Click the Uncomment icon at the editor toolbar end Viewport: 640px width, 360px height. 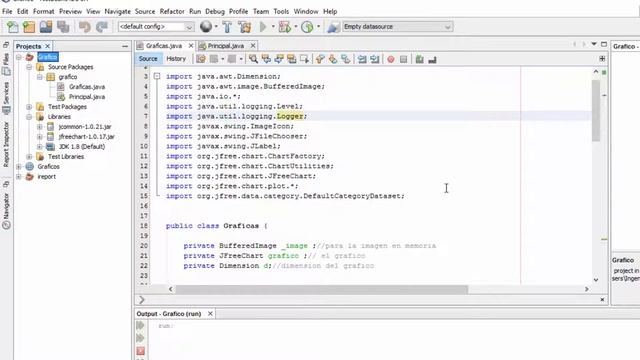point(432,60)
